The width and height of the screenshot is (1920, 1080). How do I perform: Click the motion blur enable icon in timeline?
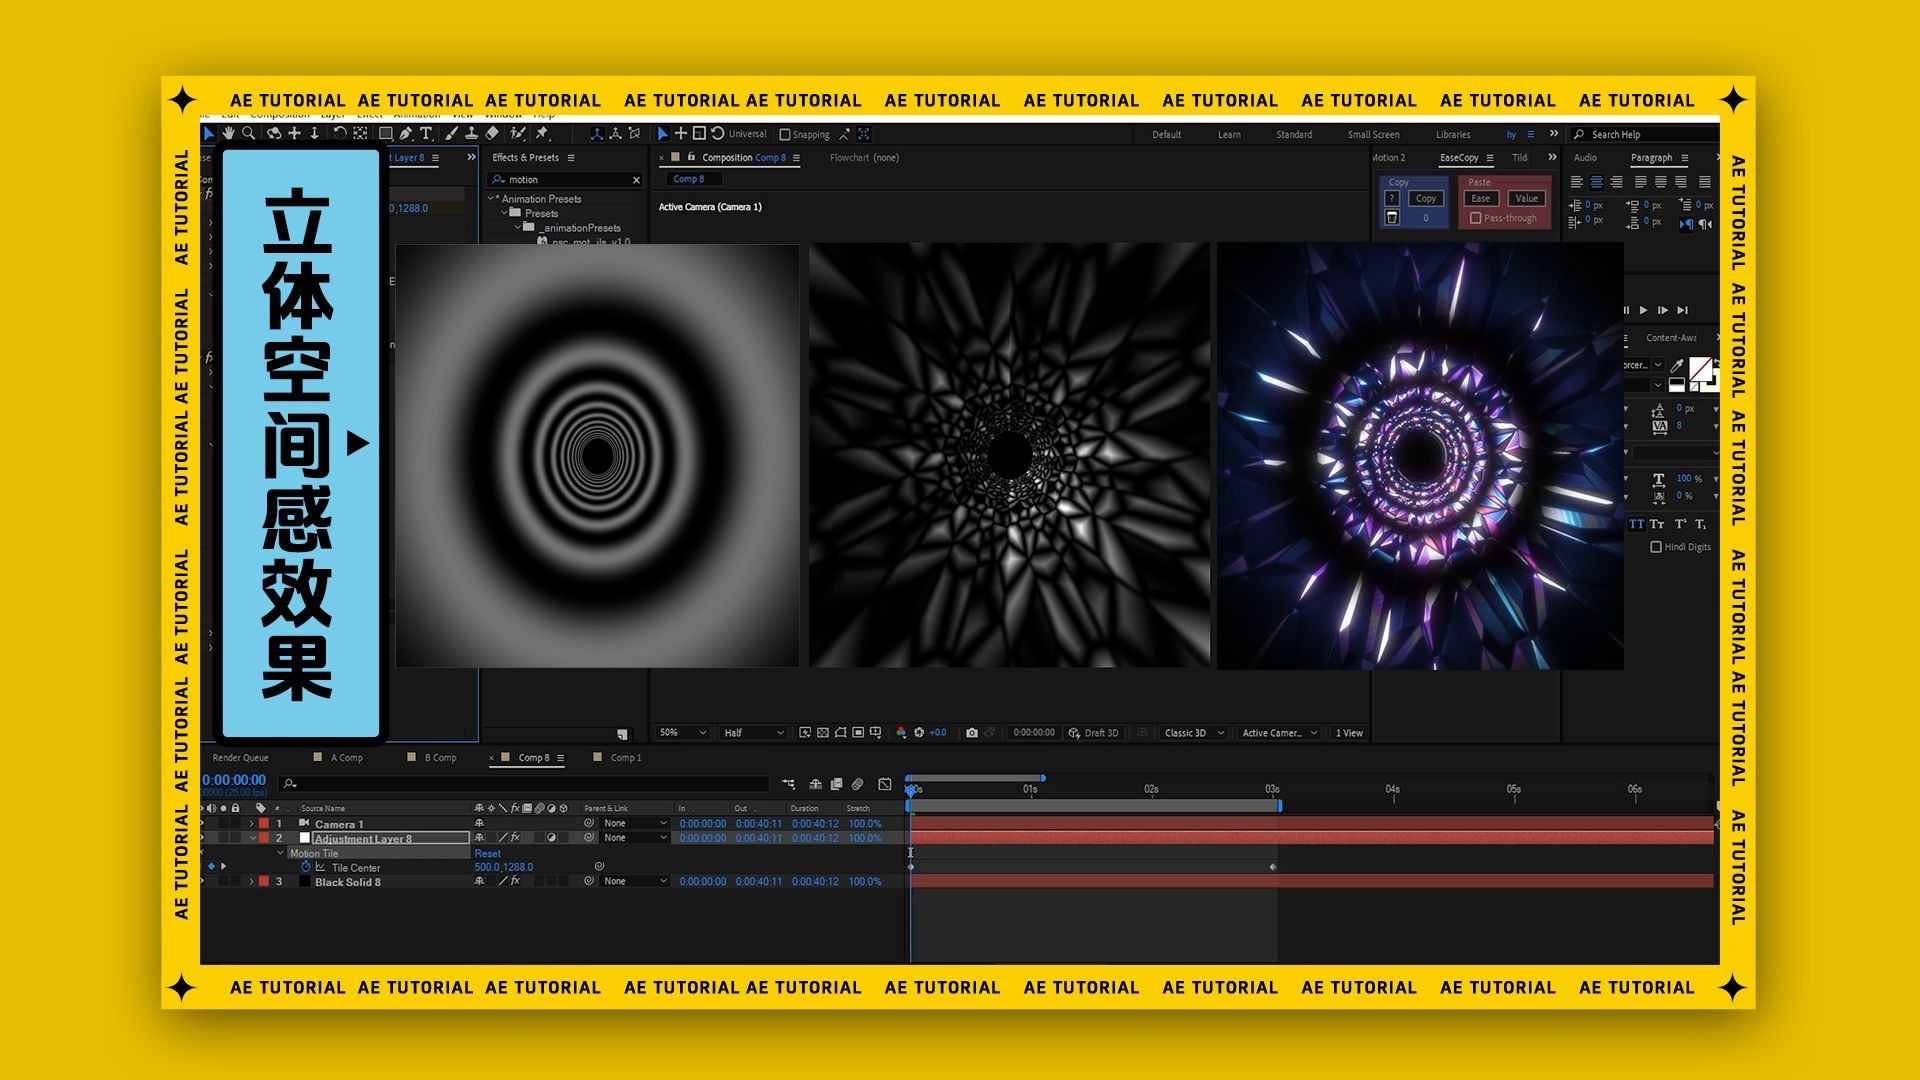click(857, 784)
